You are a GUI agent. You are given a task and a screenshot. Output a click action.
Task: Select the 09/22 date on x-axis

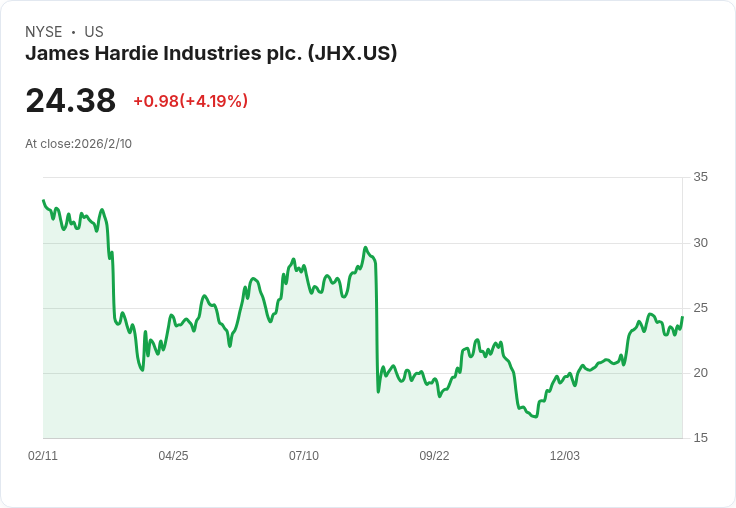click(434, 456)
